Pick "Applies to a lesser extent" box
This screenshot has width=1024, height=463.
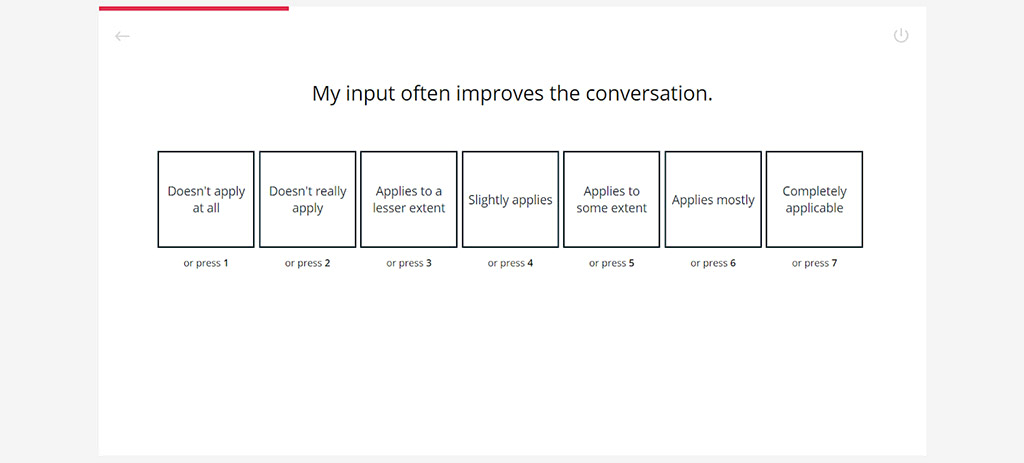(409, 199)
